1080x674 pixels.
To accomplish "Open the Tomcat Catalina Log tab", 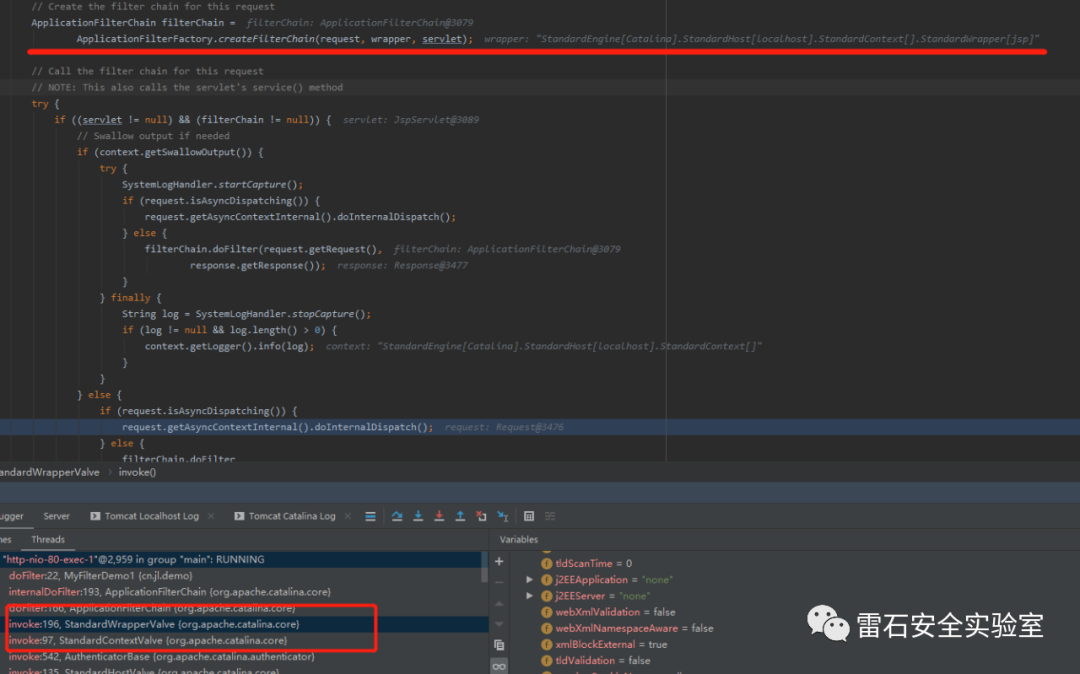I will (291, 516).
